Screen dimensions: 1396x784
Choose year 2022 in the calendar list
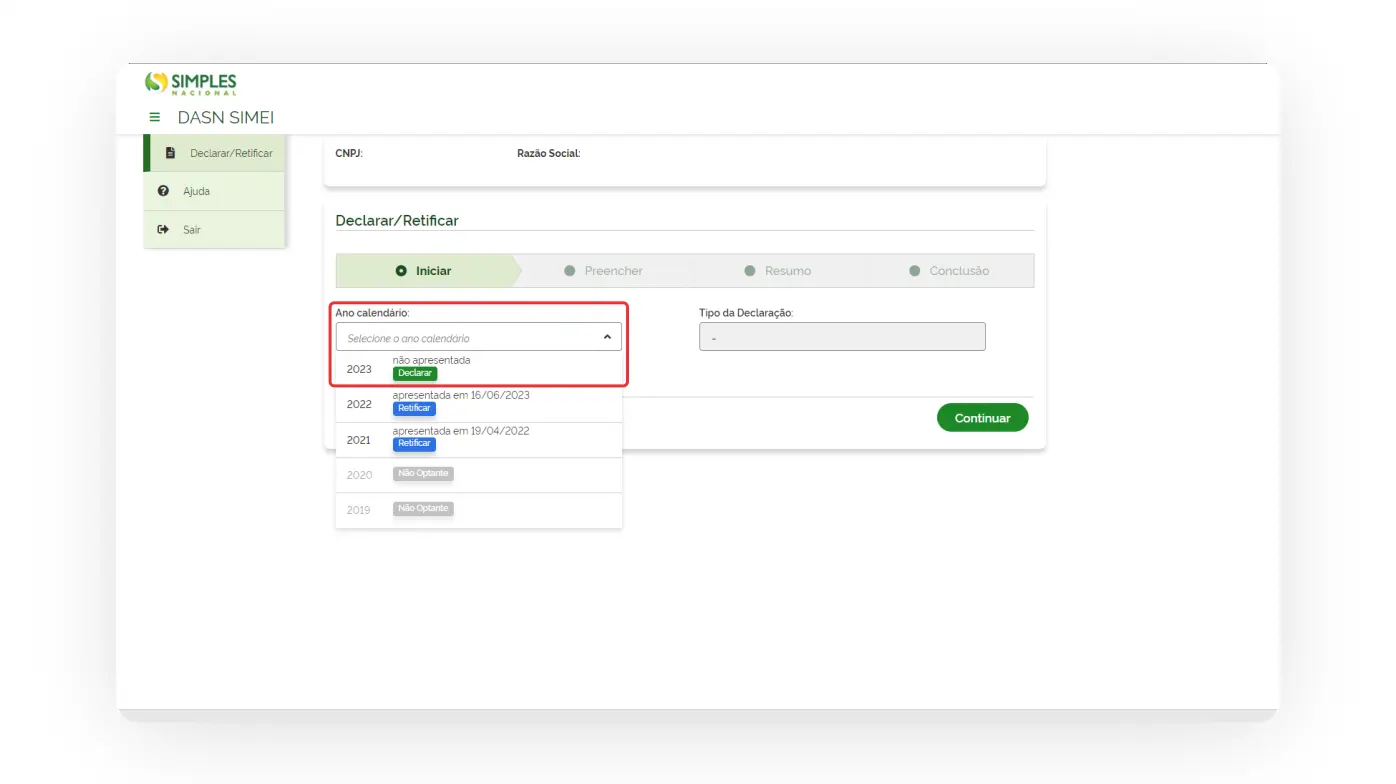pyautogui.click(x=359, y=405)
